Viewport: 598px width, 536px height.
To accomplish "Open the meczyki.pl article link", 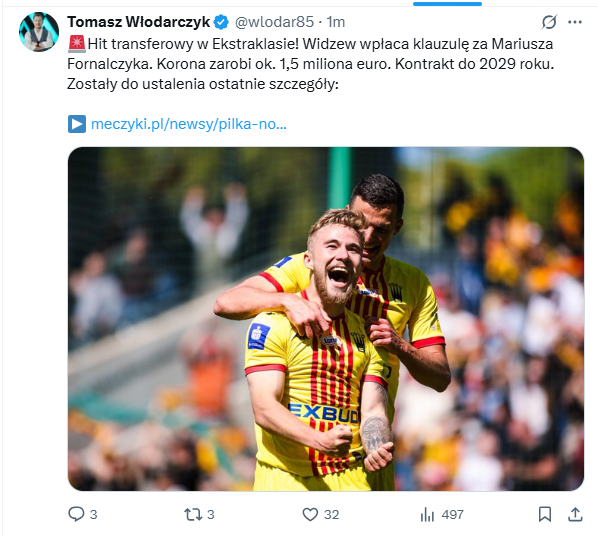I will point(189,124).
